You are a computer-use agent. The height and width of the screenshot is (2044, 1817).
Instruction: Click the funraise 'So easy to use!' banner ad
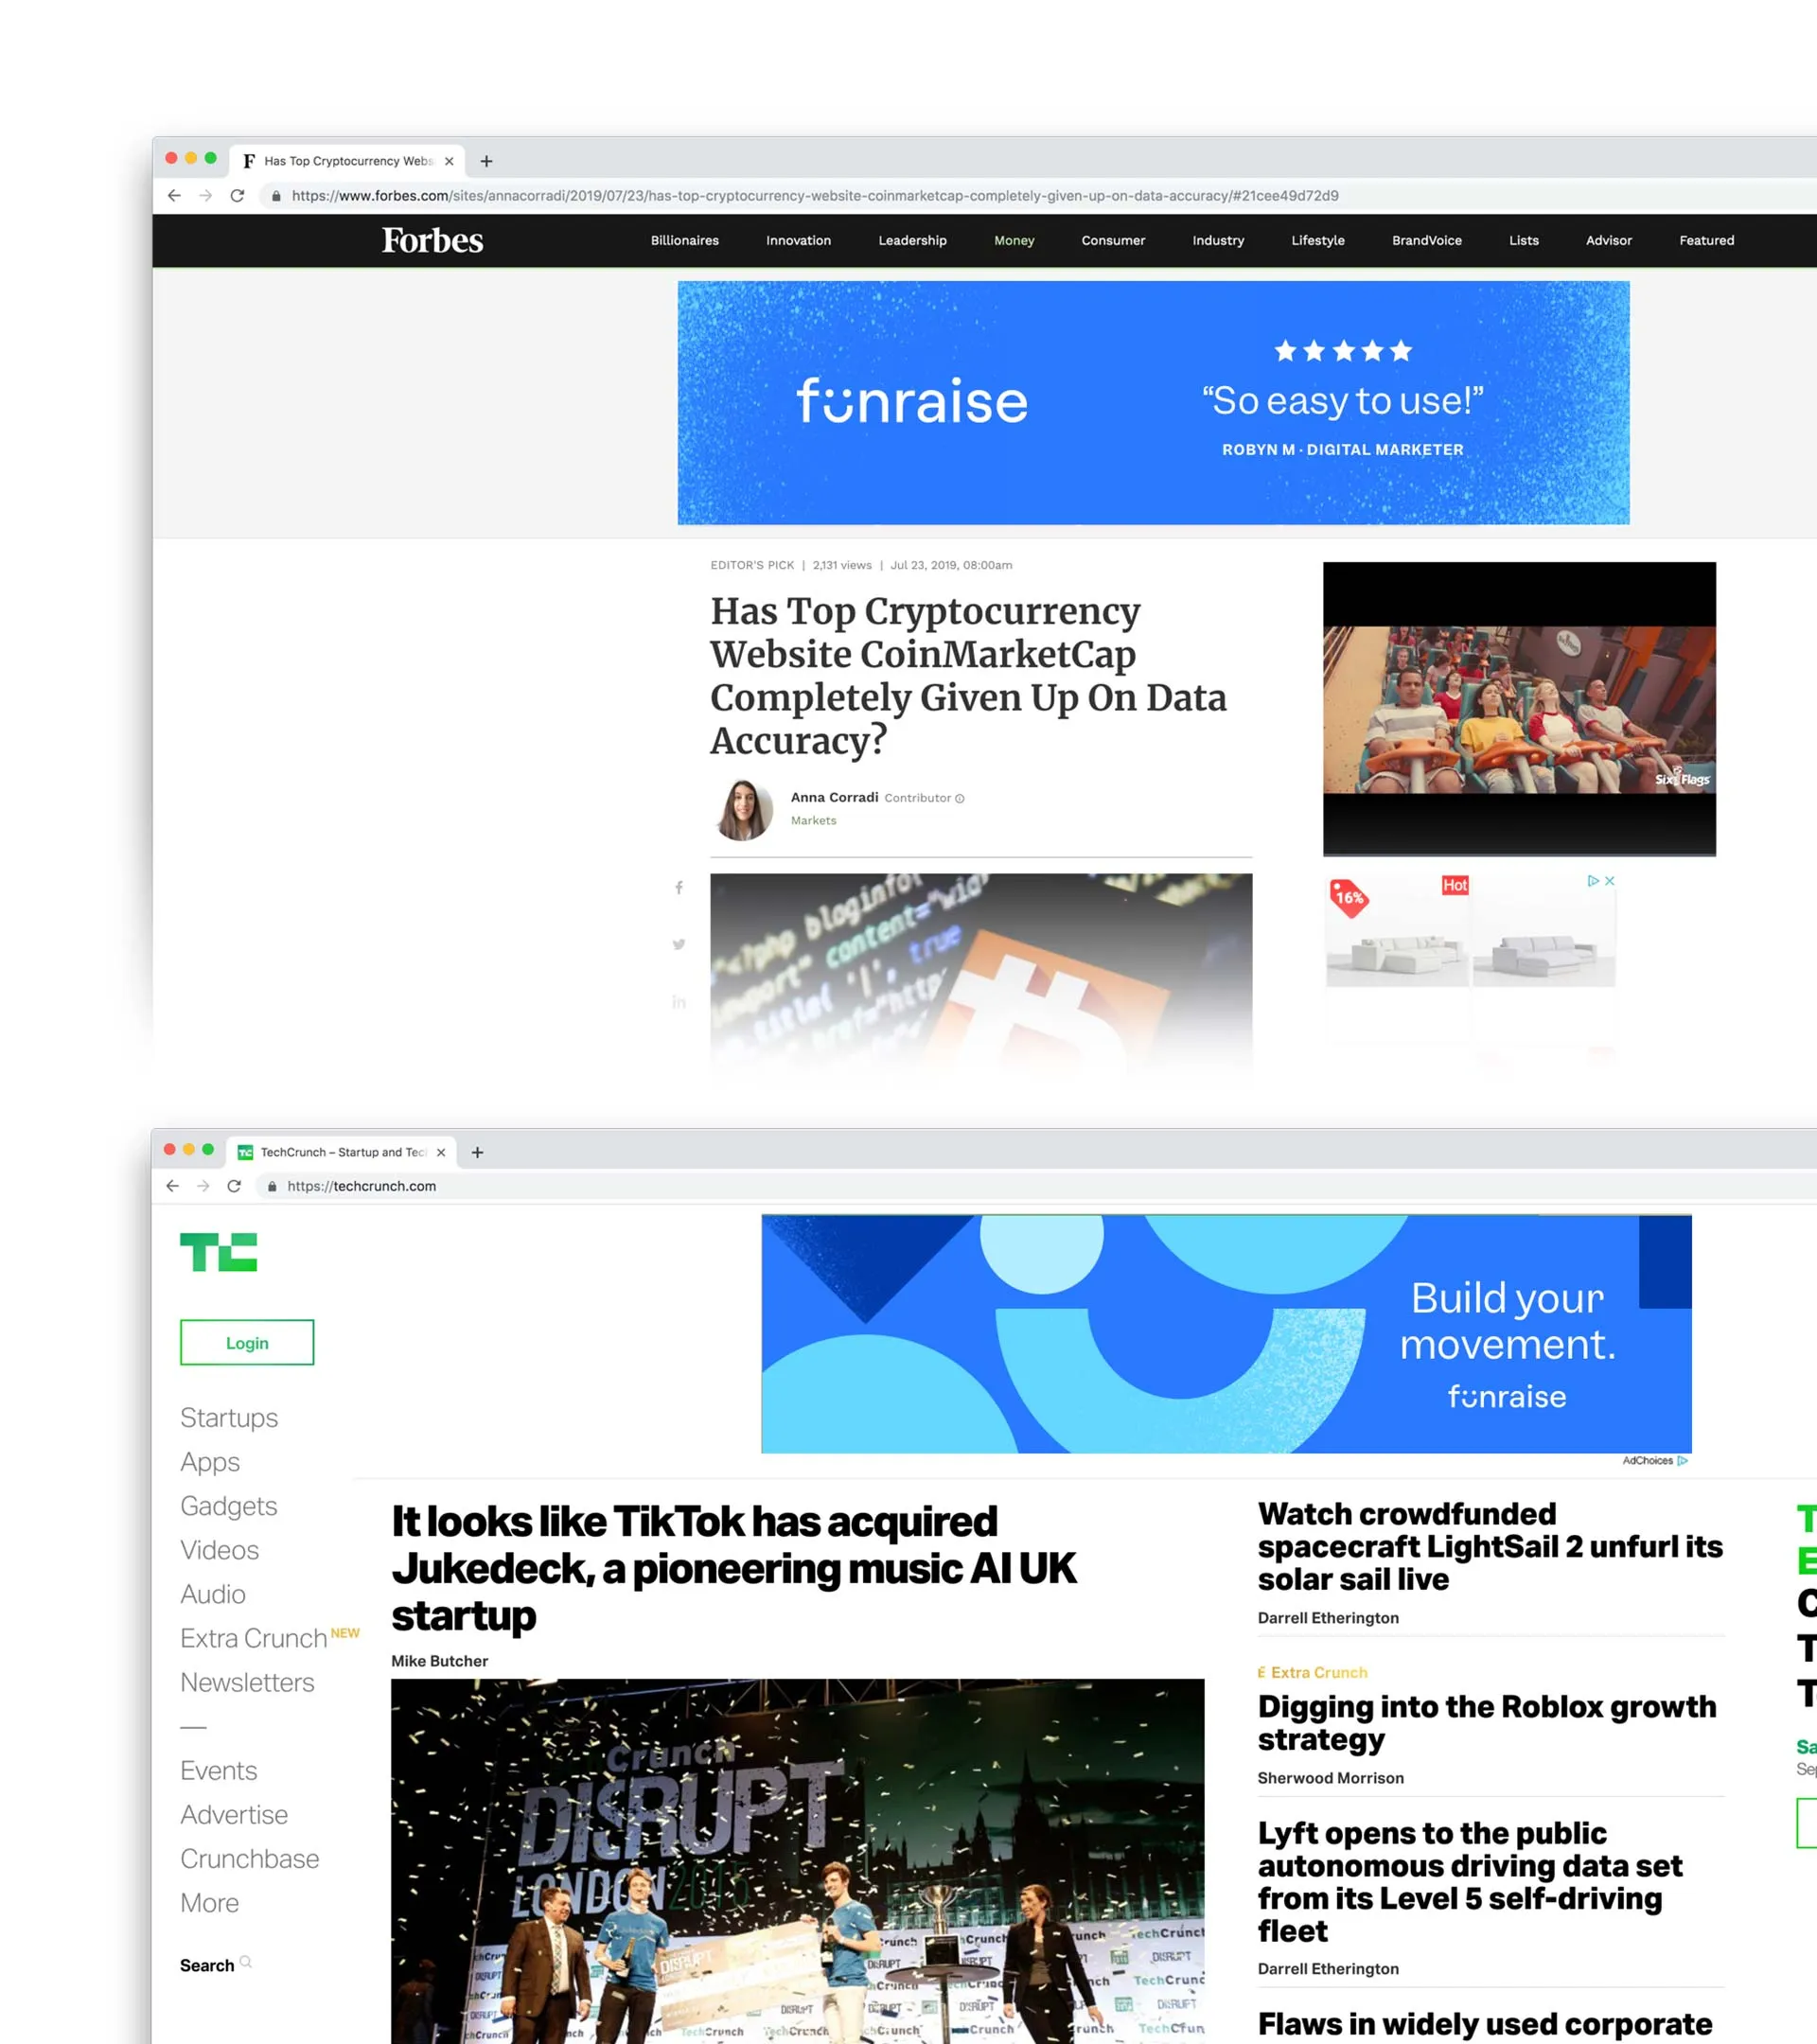1153,403
